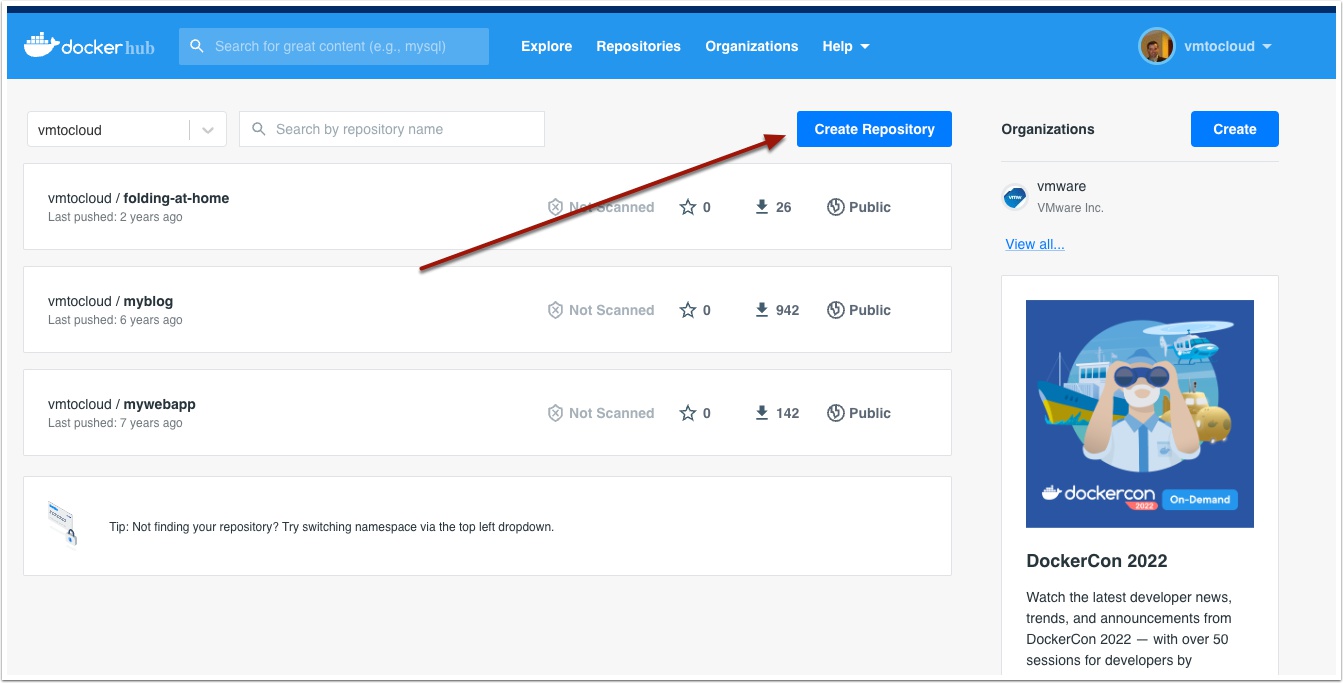Click the Organizations sidebar heading
The height and width of the screenshot is (683, 1343).
1048,129
